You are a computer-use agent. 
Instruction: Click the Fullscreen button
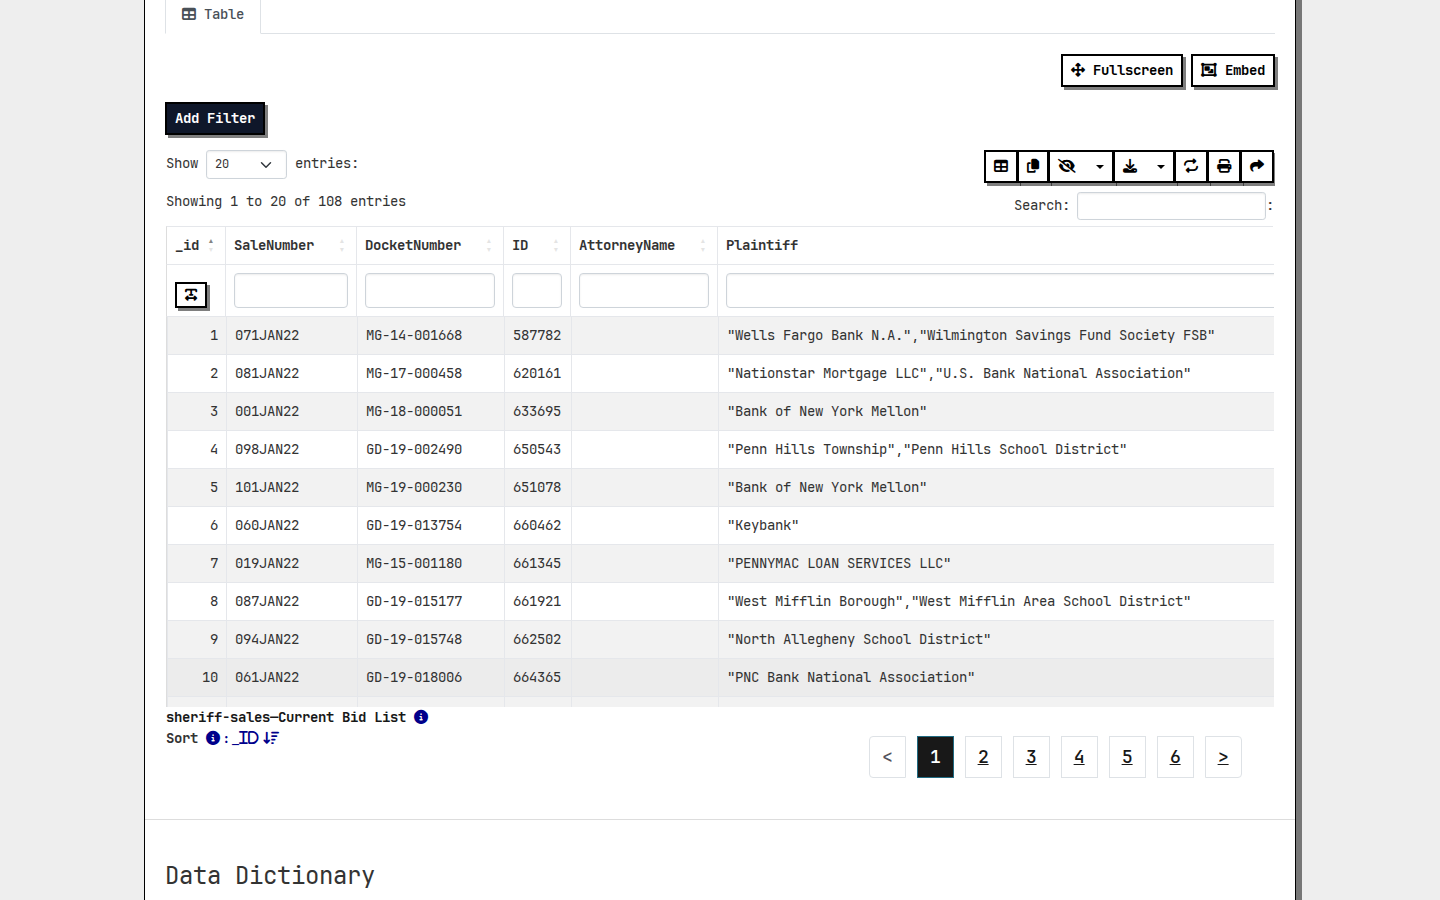click(x=1122, y=70)
